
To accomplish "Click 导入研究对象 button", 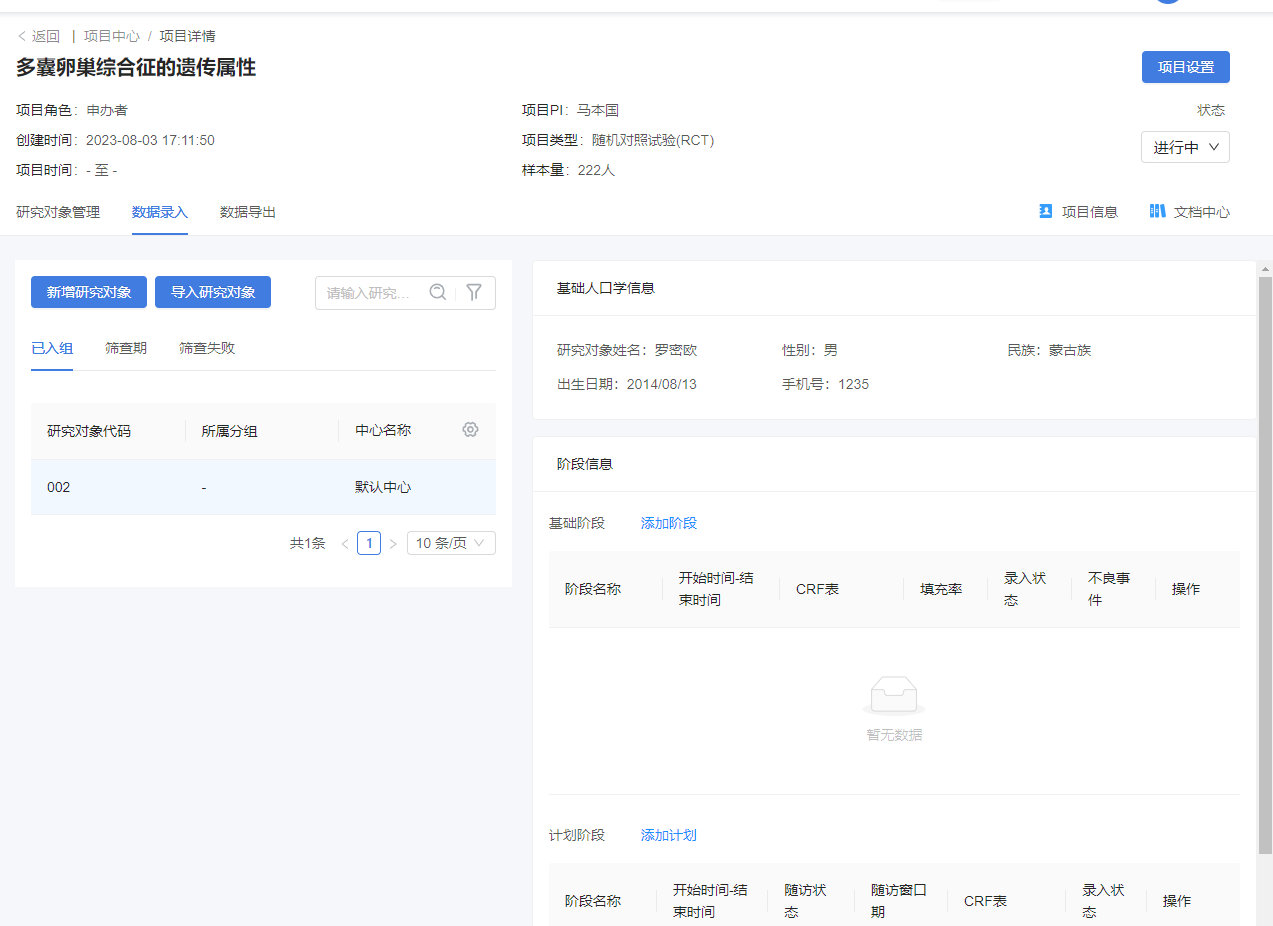I will click(213, 292).
